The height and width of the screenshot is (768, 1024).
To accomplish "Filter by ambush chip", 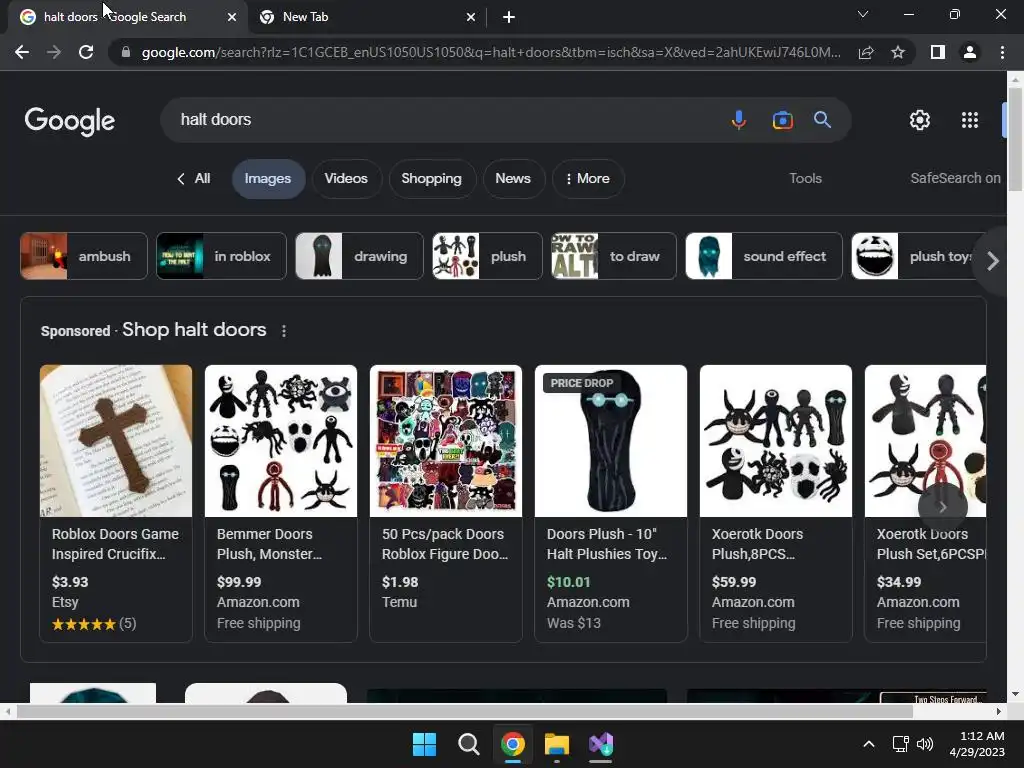I will [84, 256].
